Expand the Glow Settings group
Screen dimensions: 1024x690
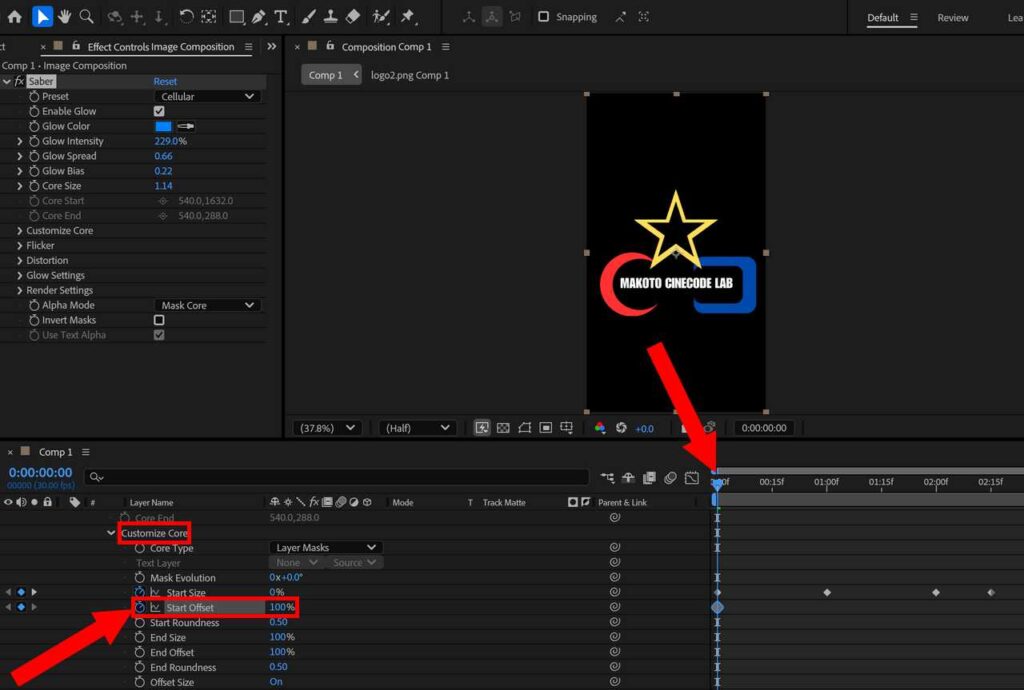pyautogui.click(x=20, y=275)
